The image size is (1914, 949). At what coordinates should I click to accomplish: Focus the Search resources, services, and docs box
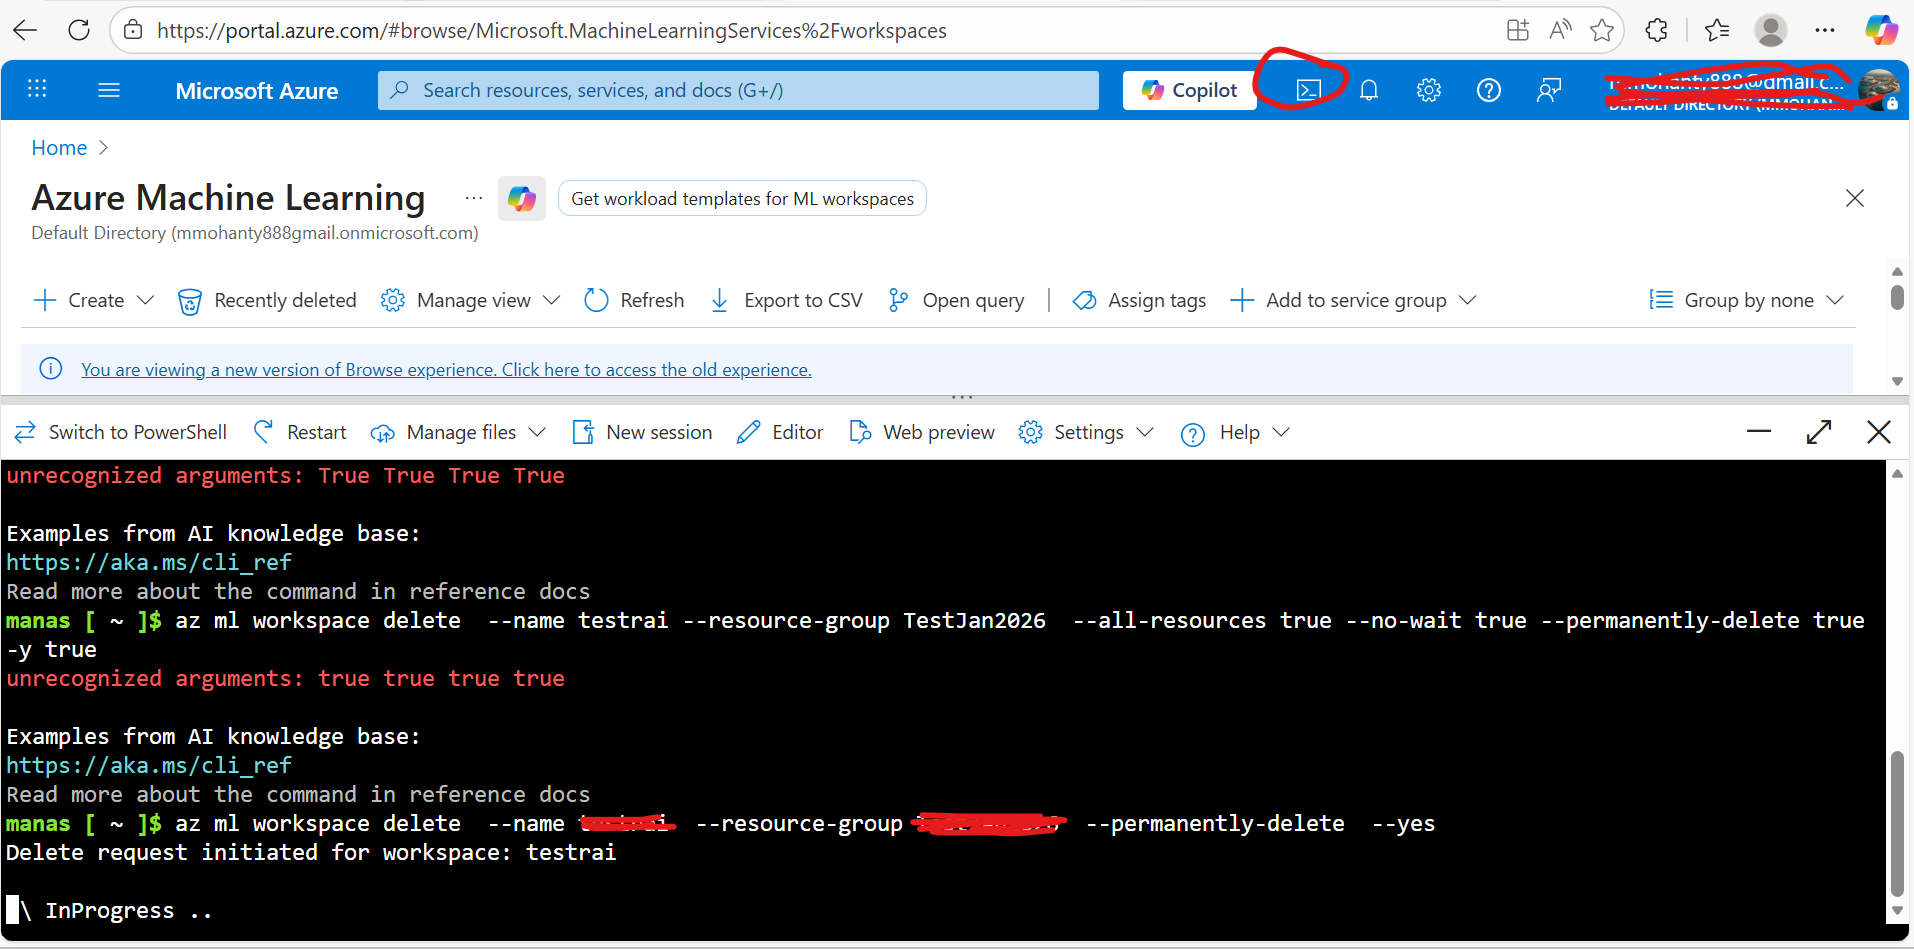[x=738, y=90]
